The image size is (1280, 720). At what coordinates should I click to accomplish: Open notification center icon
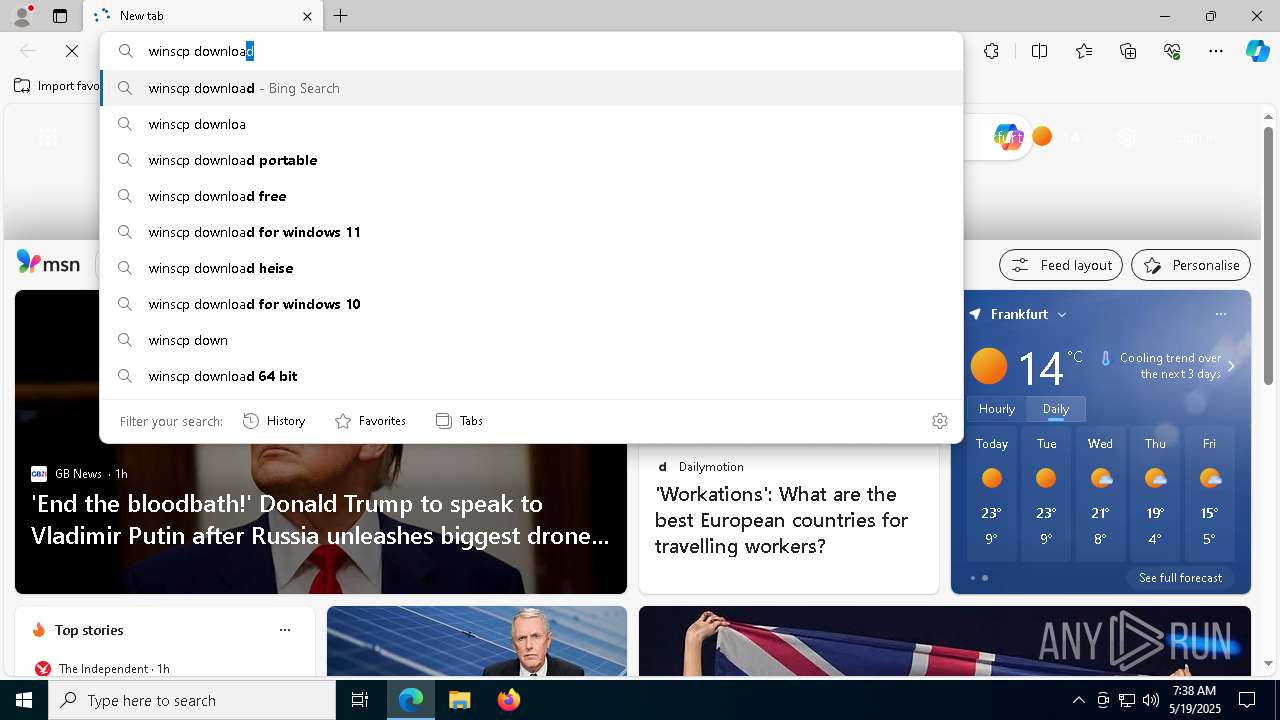tap(1247, 700)
